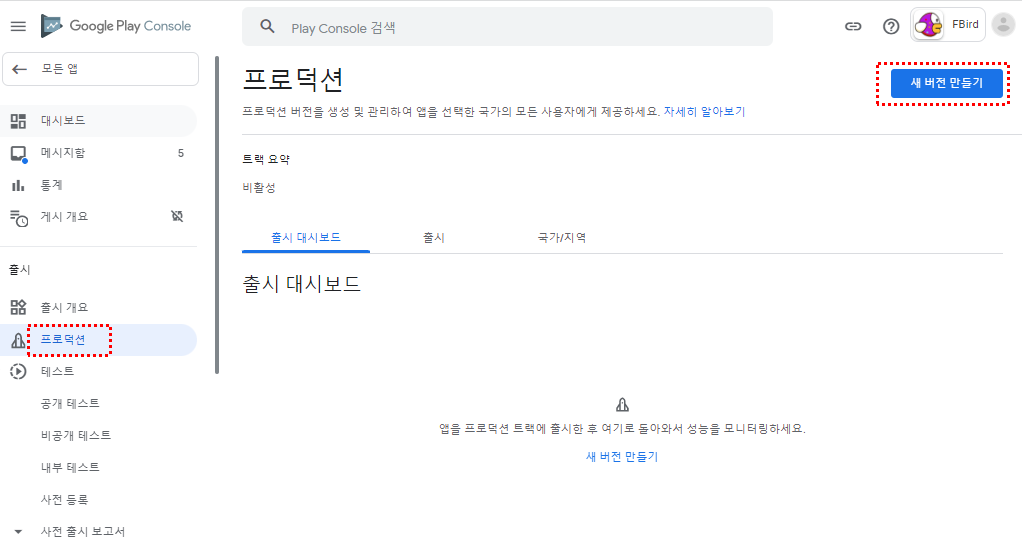The height and width of the screenshot is (546, 1022).
Task: Click the 메시지함 count 5
Action: click(181, 153)
